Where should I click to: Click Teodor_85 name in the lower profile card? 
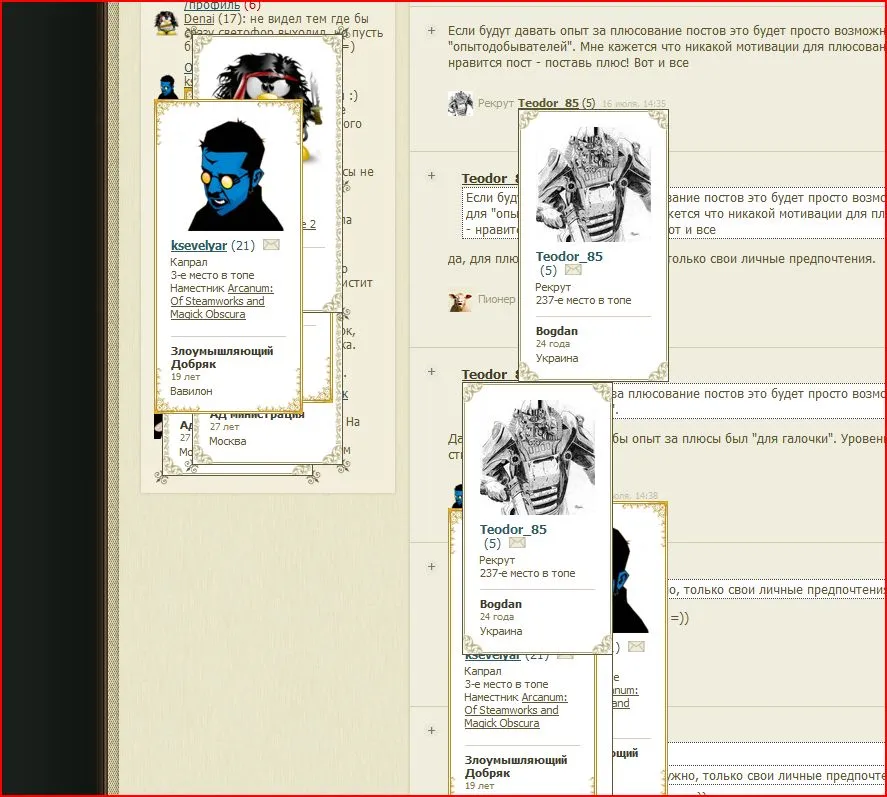pos(513,529)
